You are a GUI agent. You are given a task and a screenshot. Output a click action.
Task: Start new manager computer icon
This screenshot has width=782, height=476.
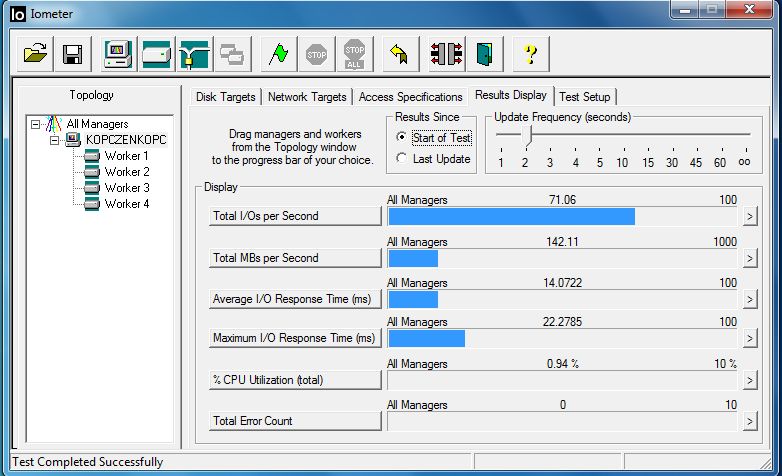point(118,53)
